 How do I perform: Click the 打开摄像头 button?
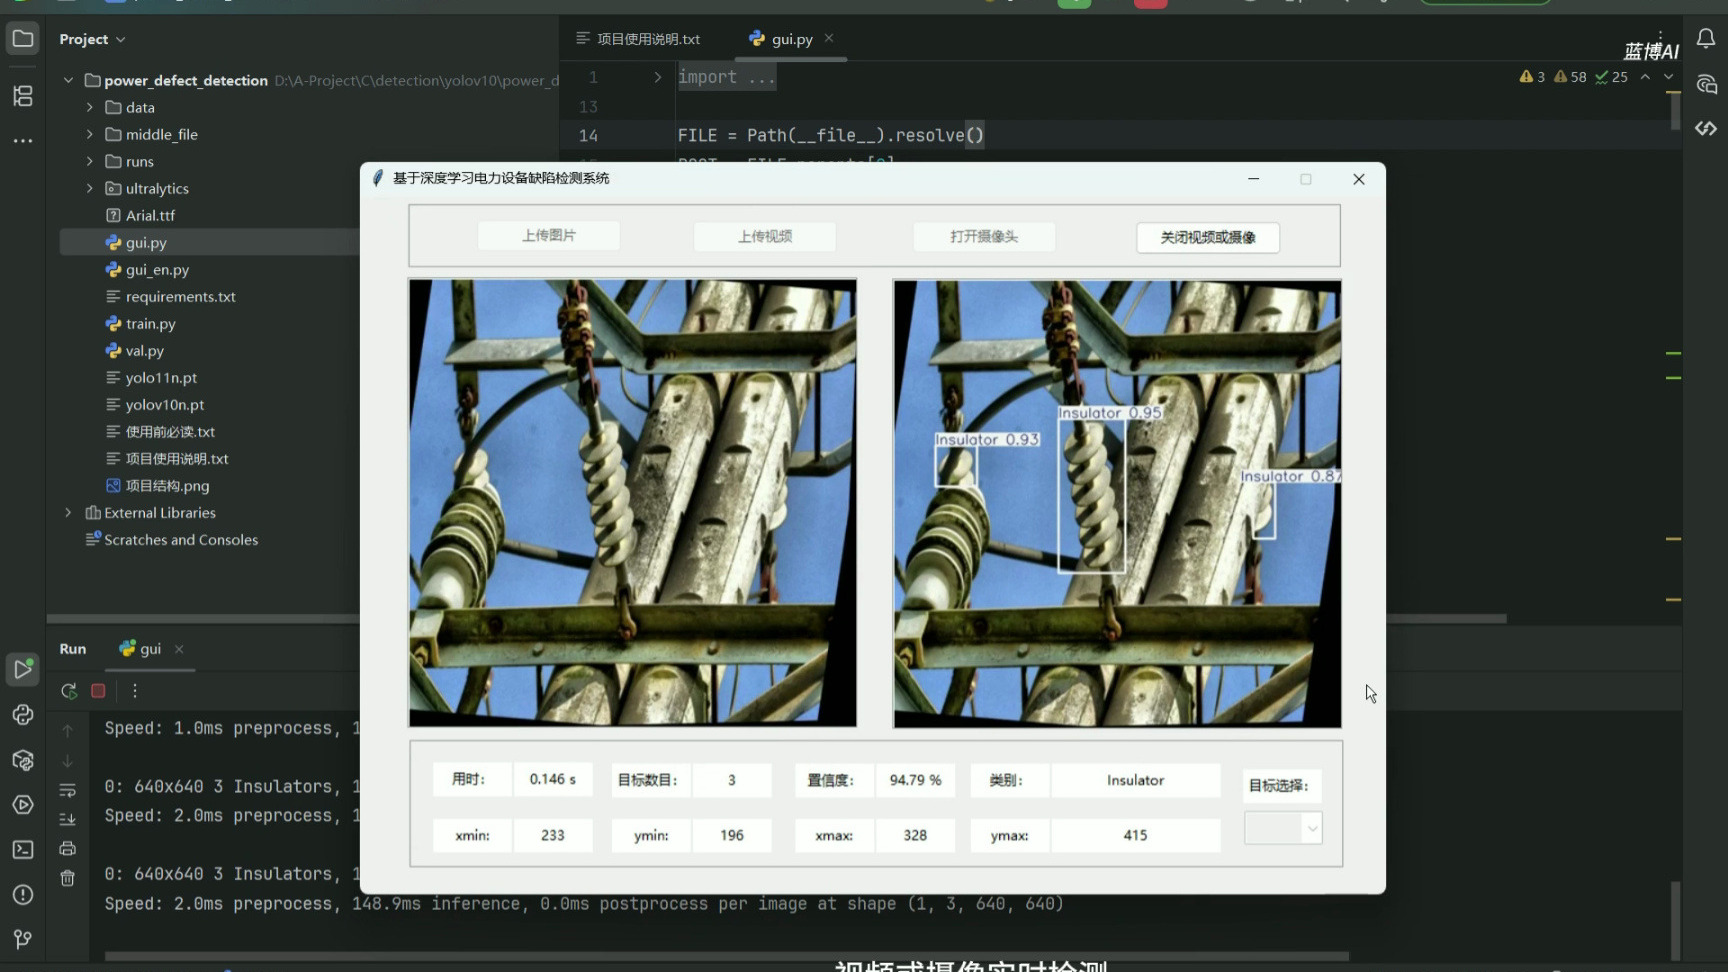pyautogui.click(x=984, y=237)
